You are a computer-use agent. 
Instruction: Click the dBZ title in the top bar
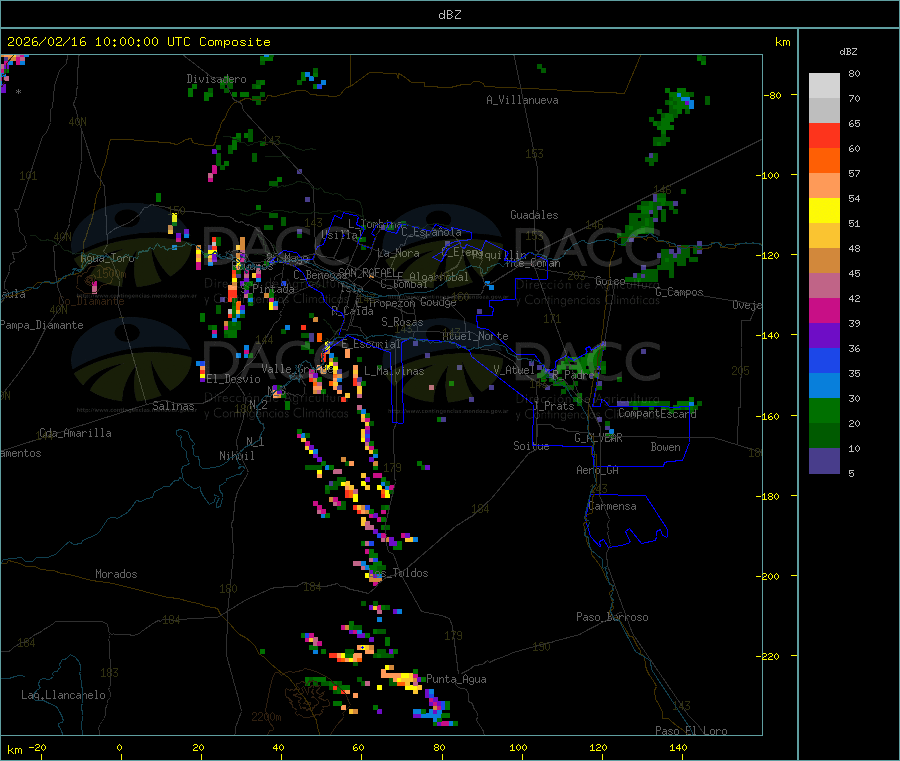click(x=449, y=15)
